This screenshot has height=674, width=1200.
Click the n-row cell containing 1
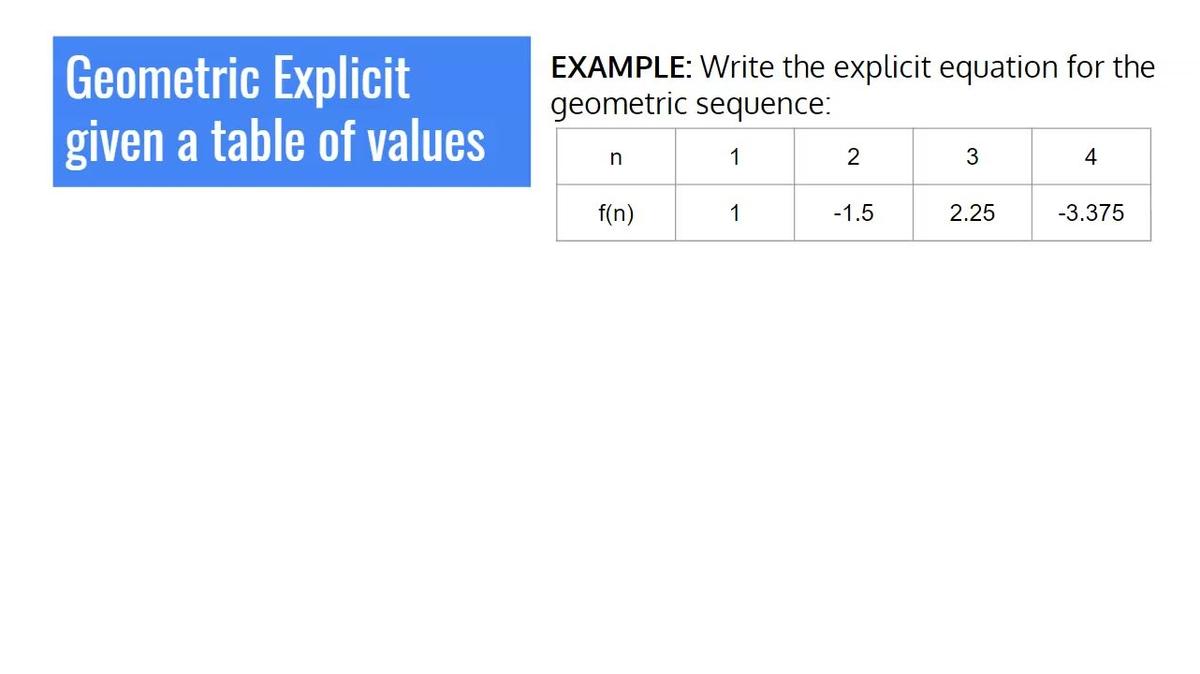(734, 157)
